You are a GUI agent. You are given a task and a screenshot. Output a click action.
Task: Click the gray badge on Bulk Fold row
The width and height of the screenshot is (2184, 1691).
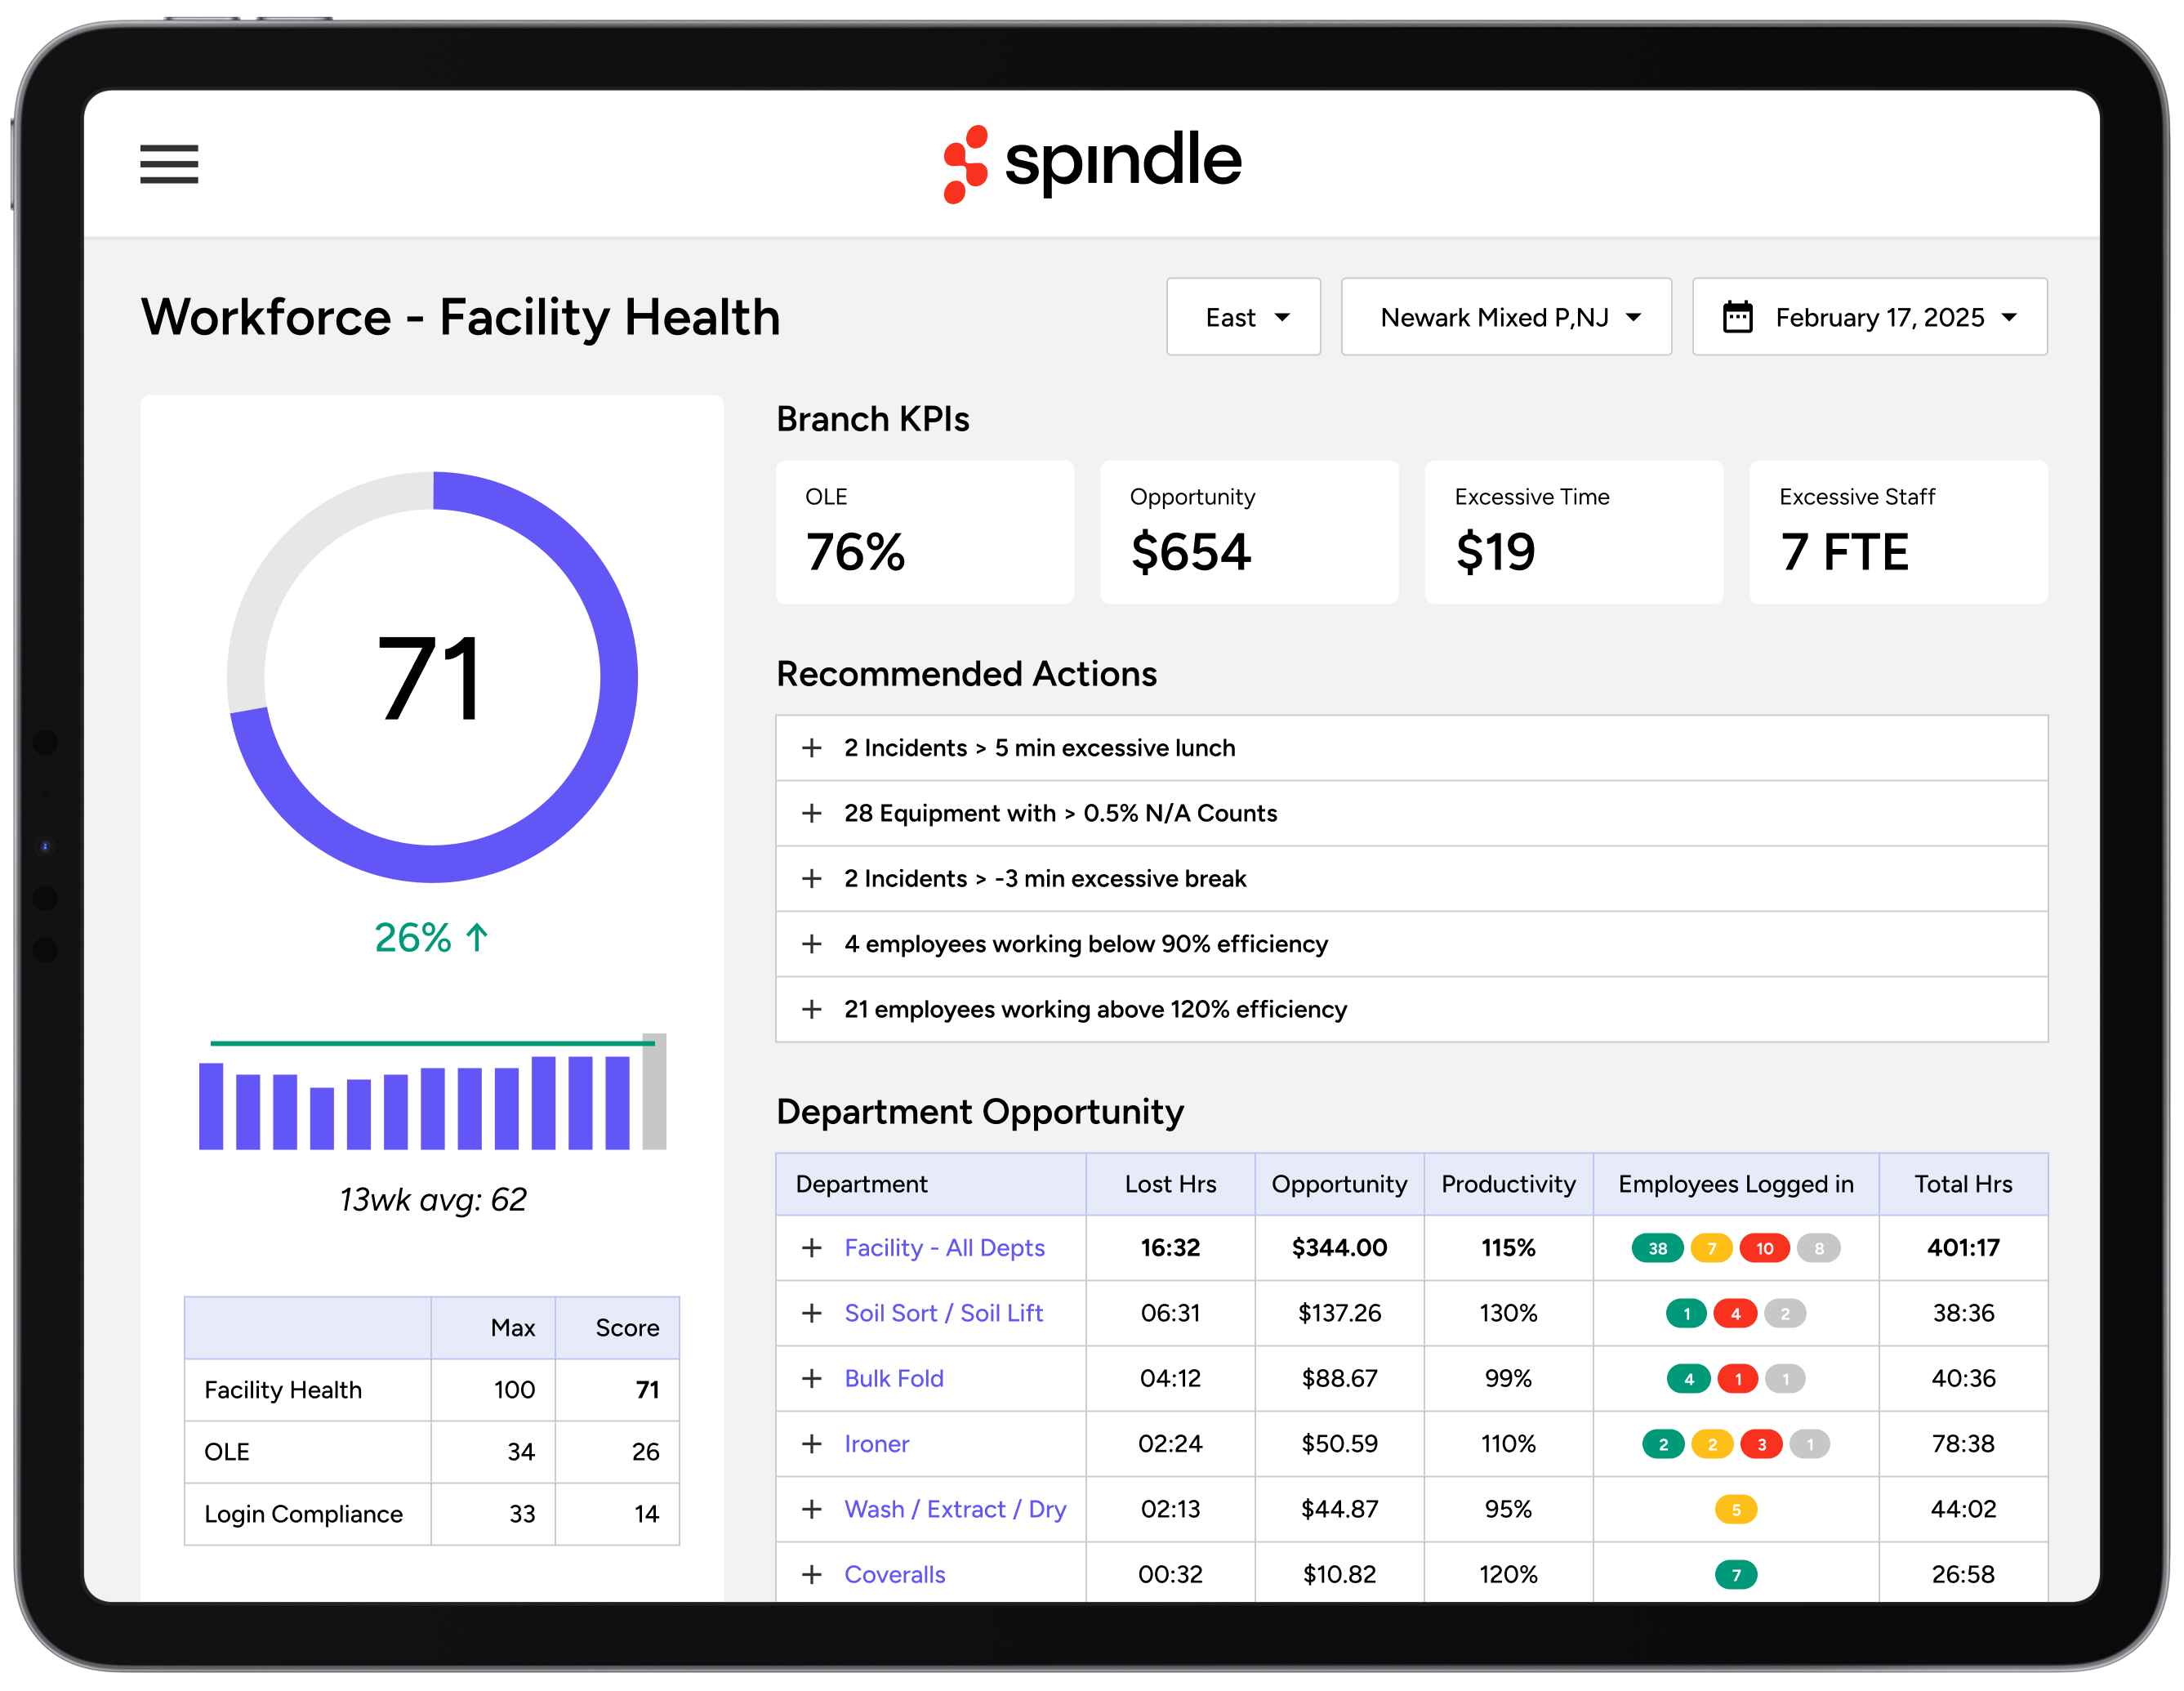click(x=1785, y=1379)
